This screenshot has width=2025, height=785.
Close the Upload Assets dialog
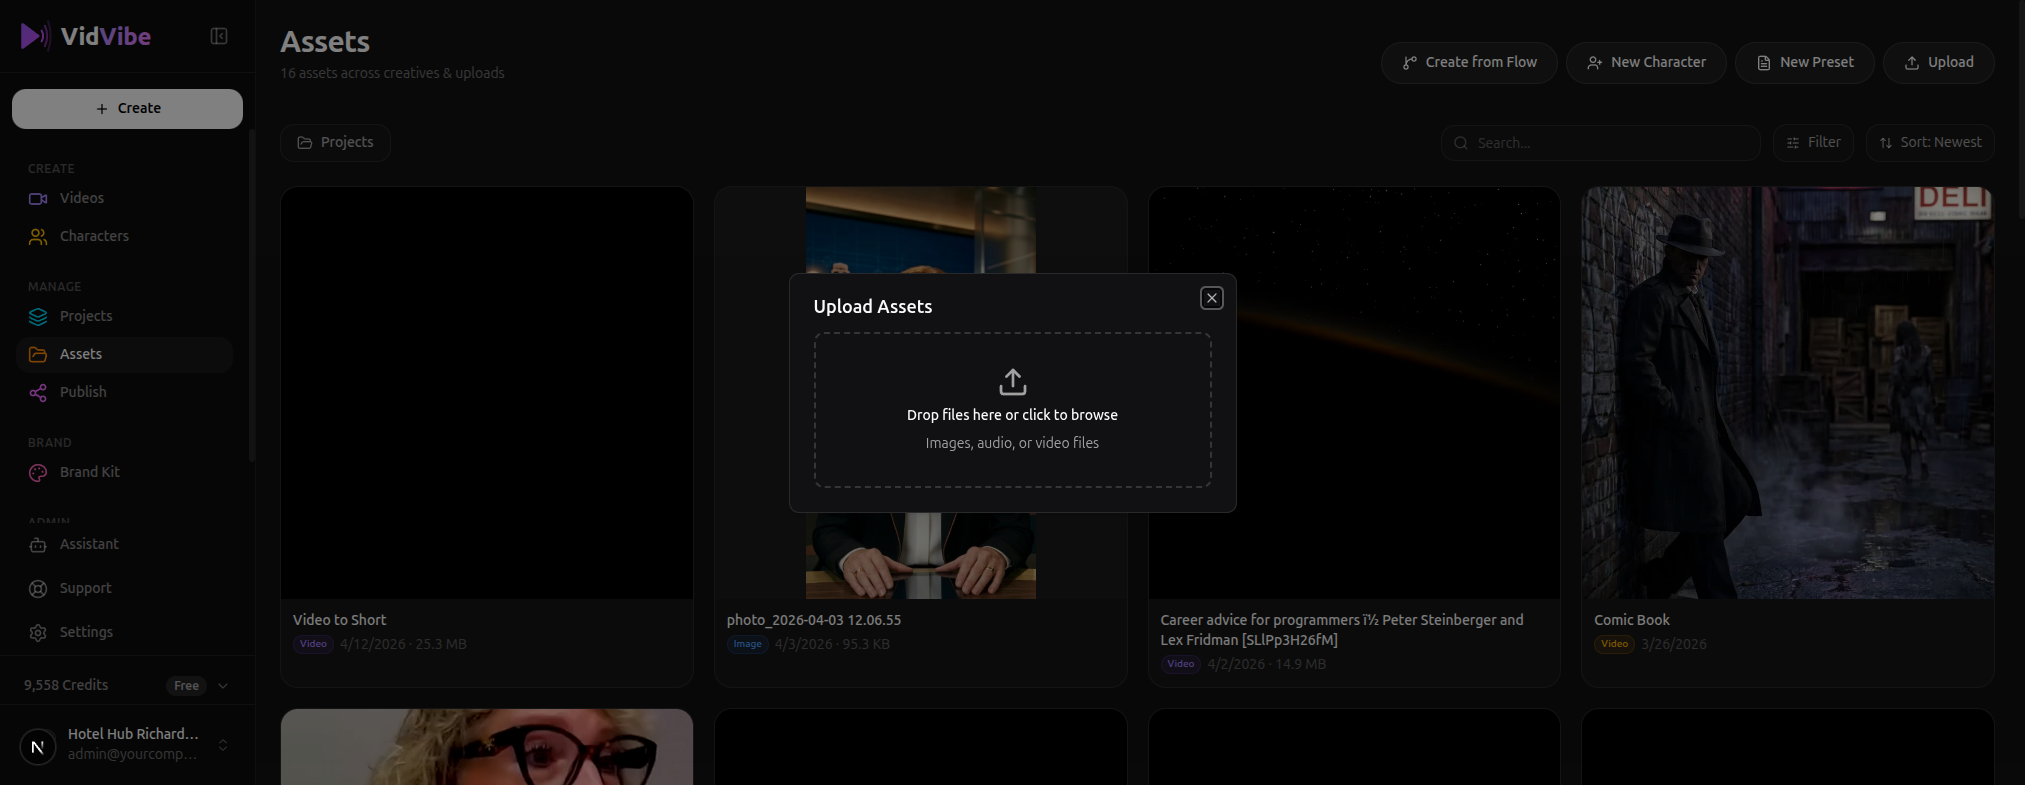(1212, 298)
